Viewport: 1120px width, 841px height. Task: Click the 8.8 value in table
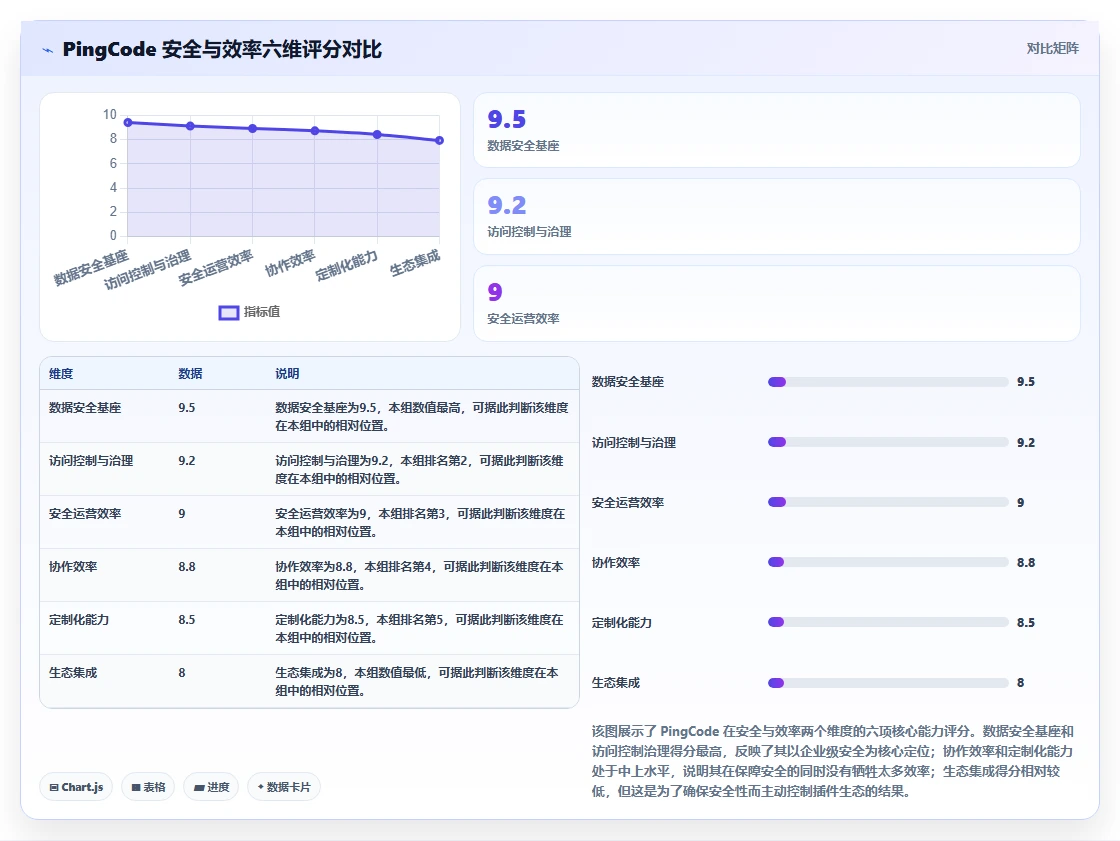coord(186,567)
